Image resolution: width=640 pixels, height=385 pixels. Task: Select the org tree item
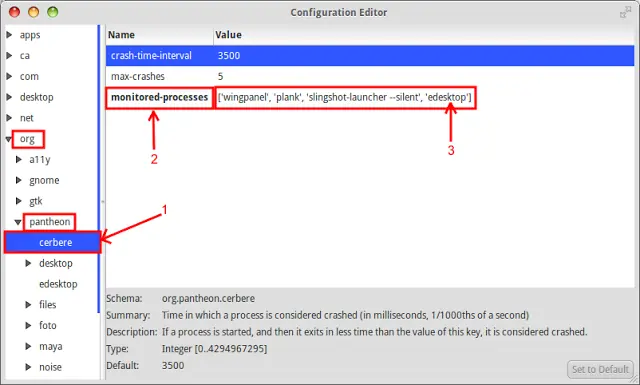pyautogui.click(x=27, y=139)
